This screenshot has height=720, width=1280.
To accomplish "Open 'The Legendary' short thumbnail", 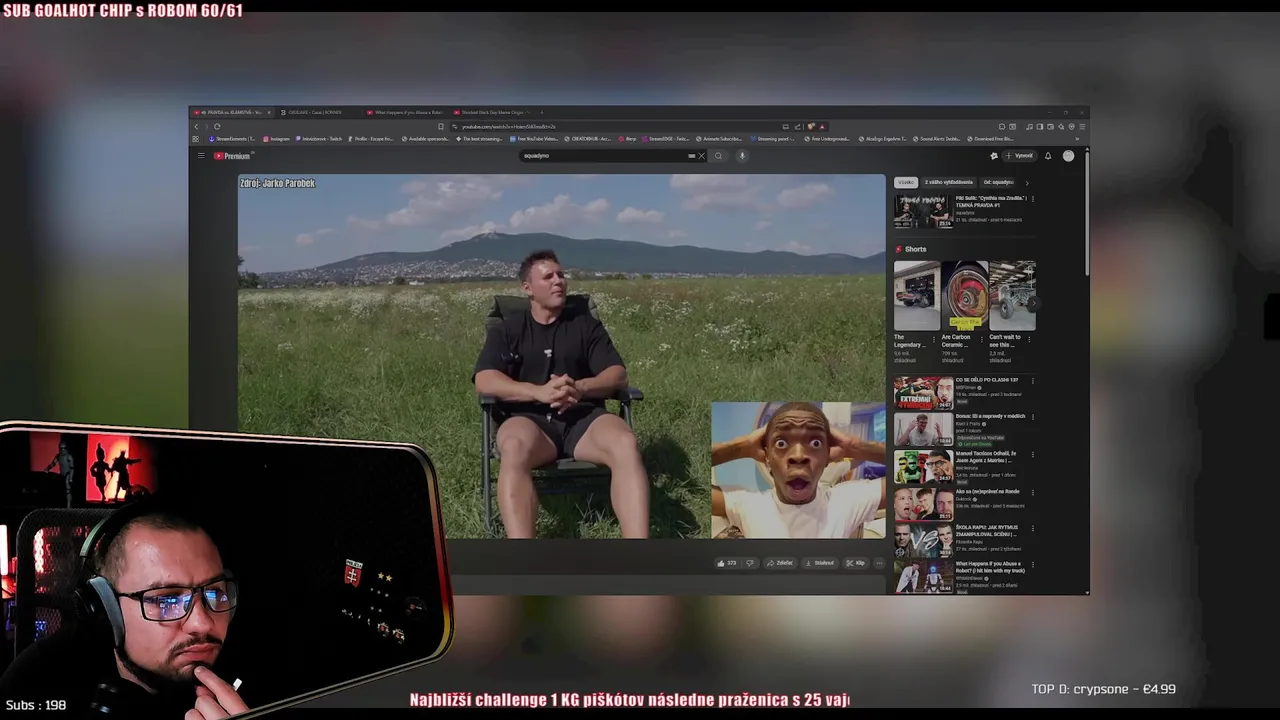I will 916,296.
